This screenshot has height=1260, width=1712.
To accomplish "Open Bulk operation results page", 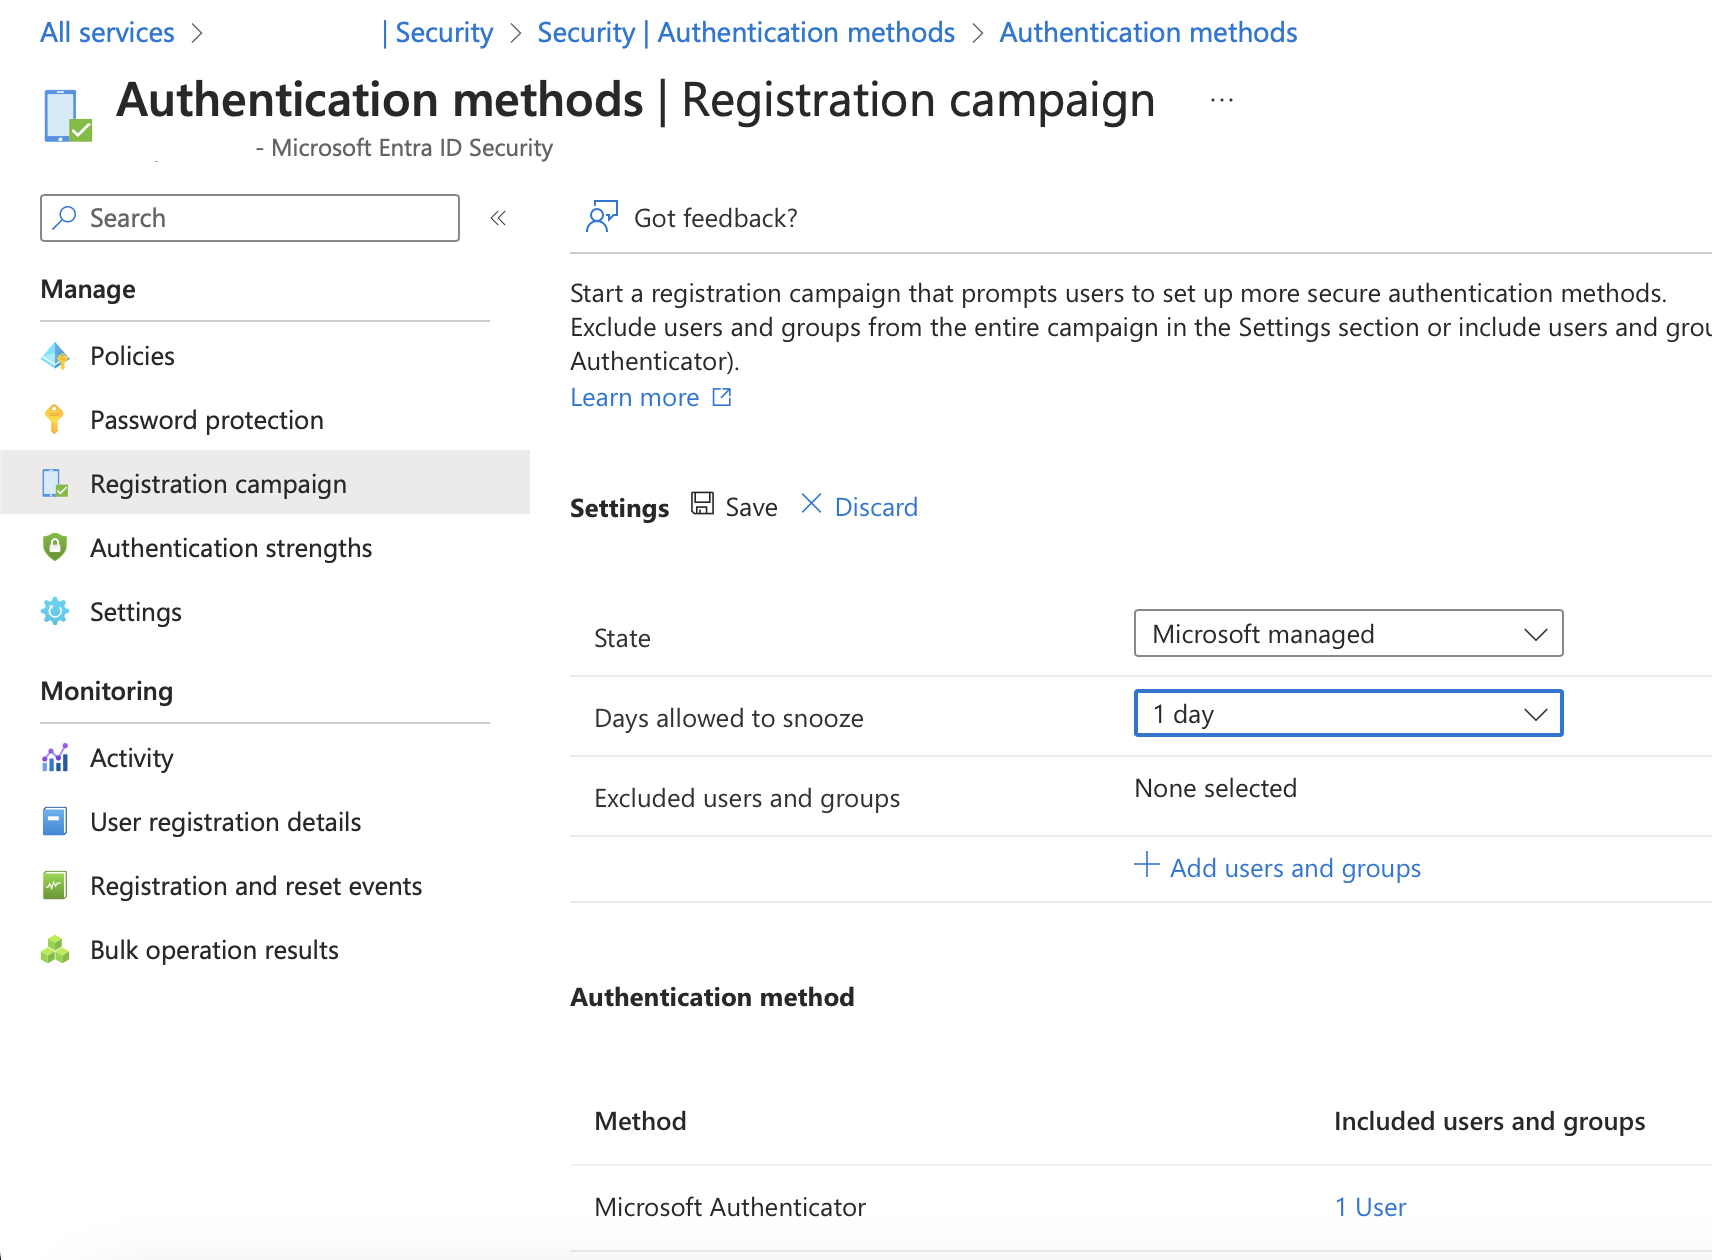I will click(x=265, y=950).
